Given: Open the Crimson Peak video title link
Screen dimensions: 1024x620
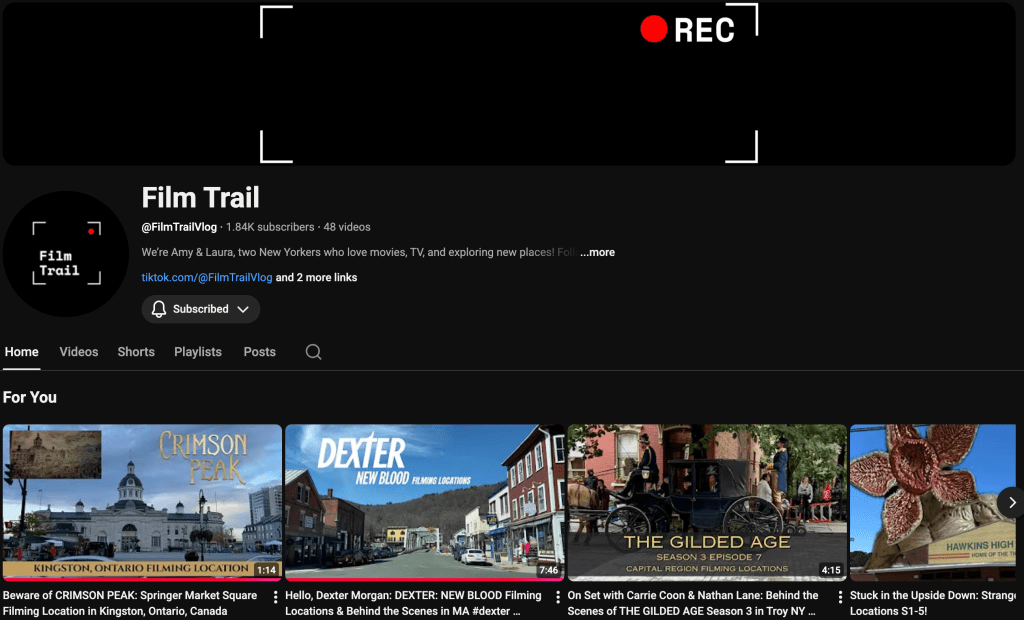Looking at the screenshot, I should pyautogui.click(x=130, y=602).
